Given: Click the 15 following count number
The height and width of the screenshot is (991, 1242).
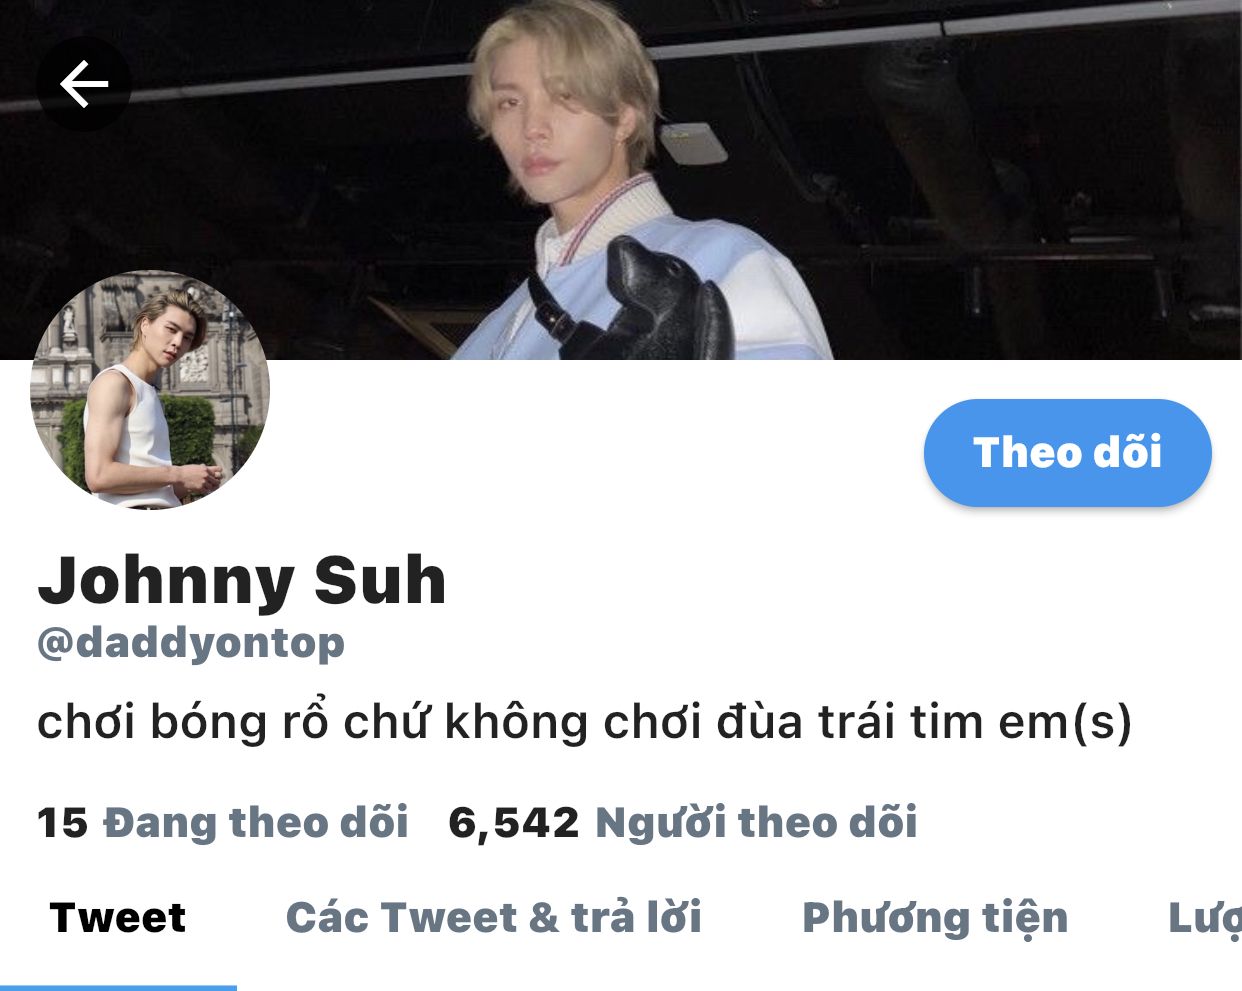Looking at the screenshot, I should [62, 823].
